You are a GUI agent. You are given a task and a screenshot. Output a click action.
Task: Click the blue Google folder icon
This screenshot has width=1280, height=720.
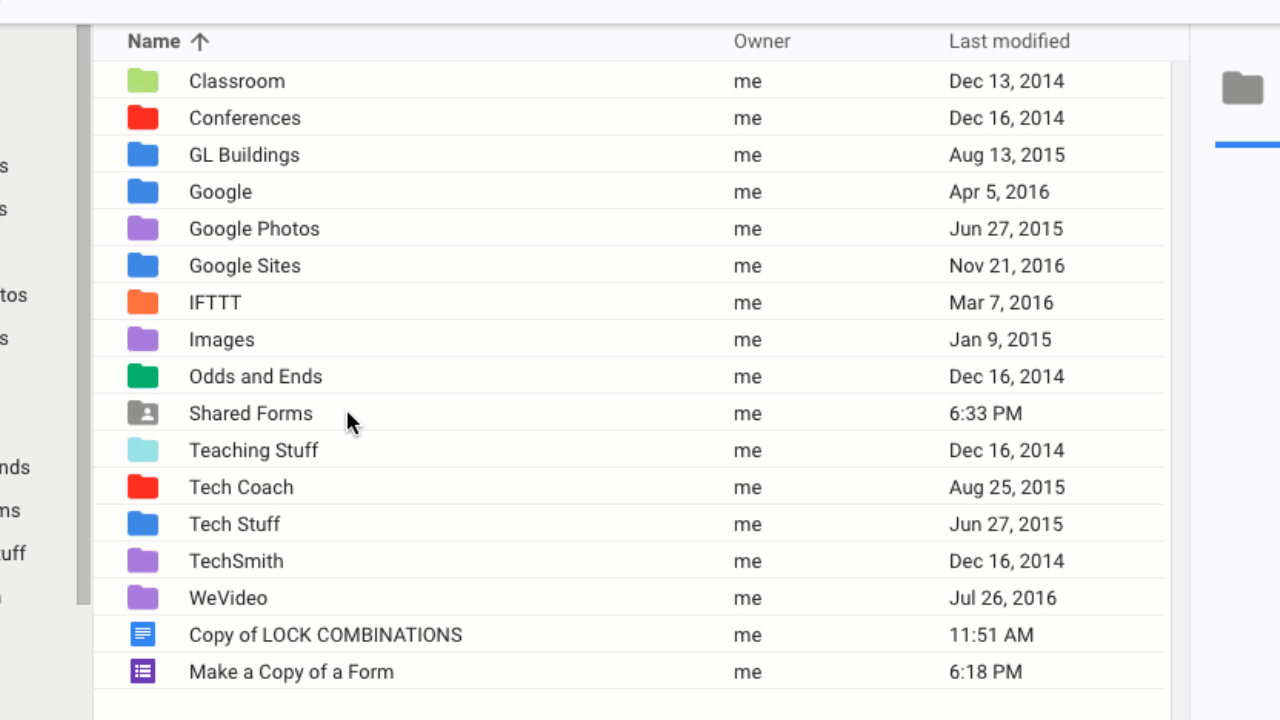[x=143, y=192]
